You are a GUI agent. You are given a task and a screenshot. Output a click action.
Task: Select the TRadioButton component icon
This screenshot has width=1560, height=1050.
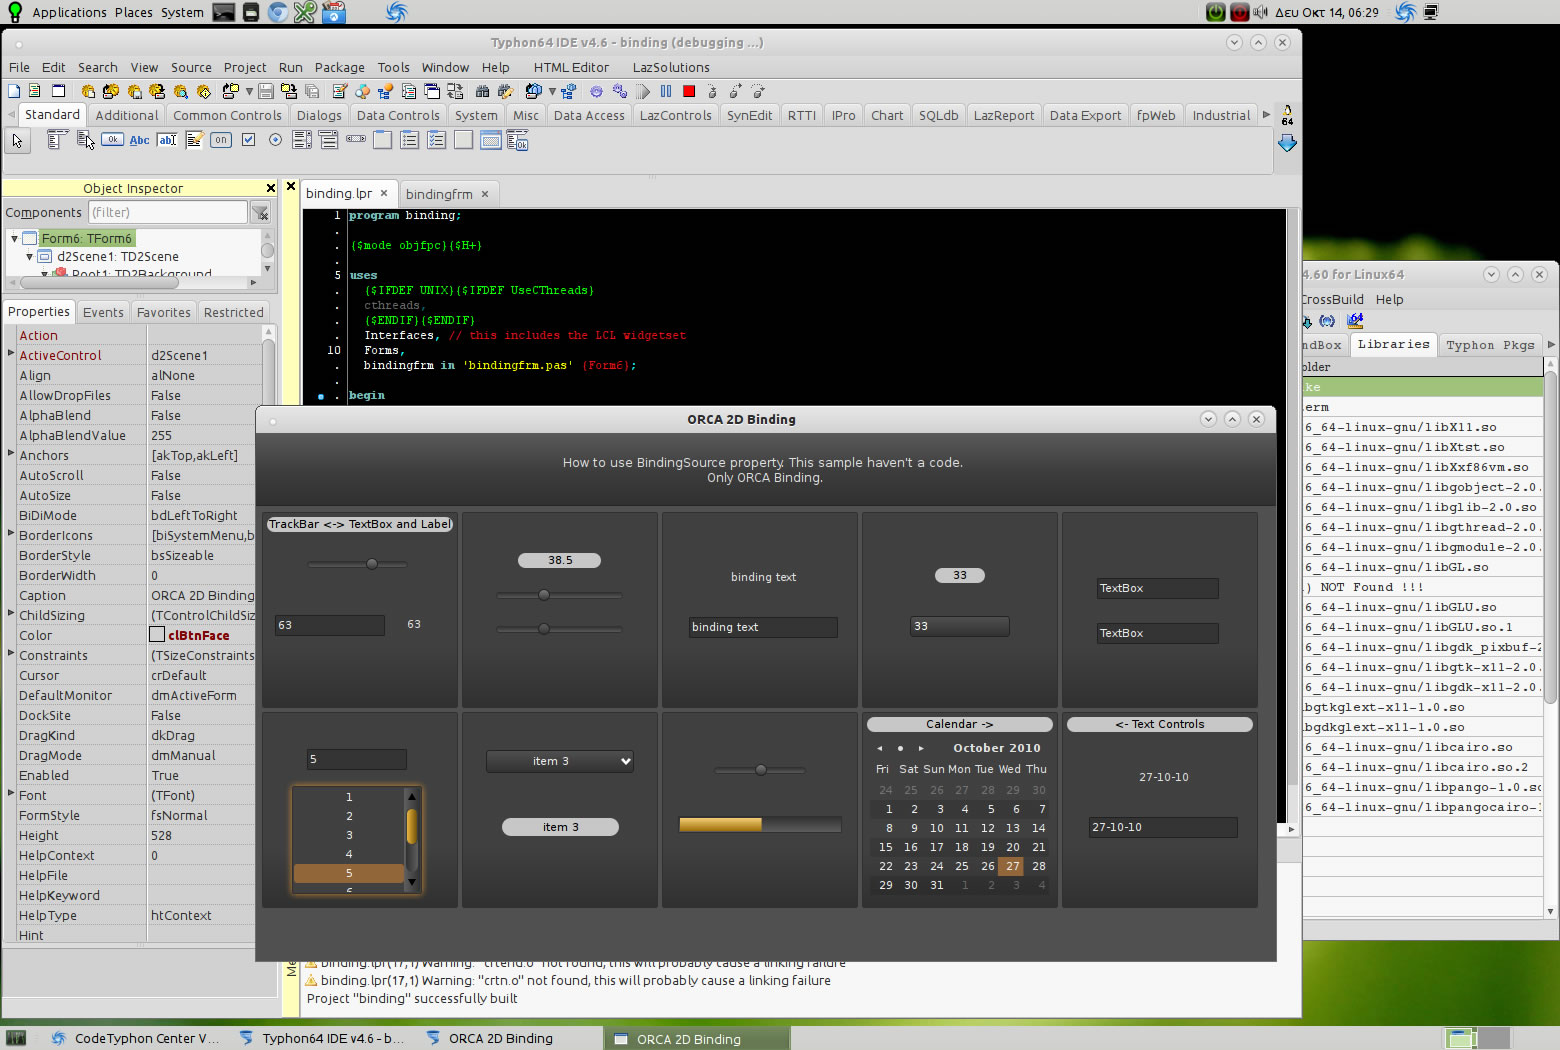[x=275, y=140]
